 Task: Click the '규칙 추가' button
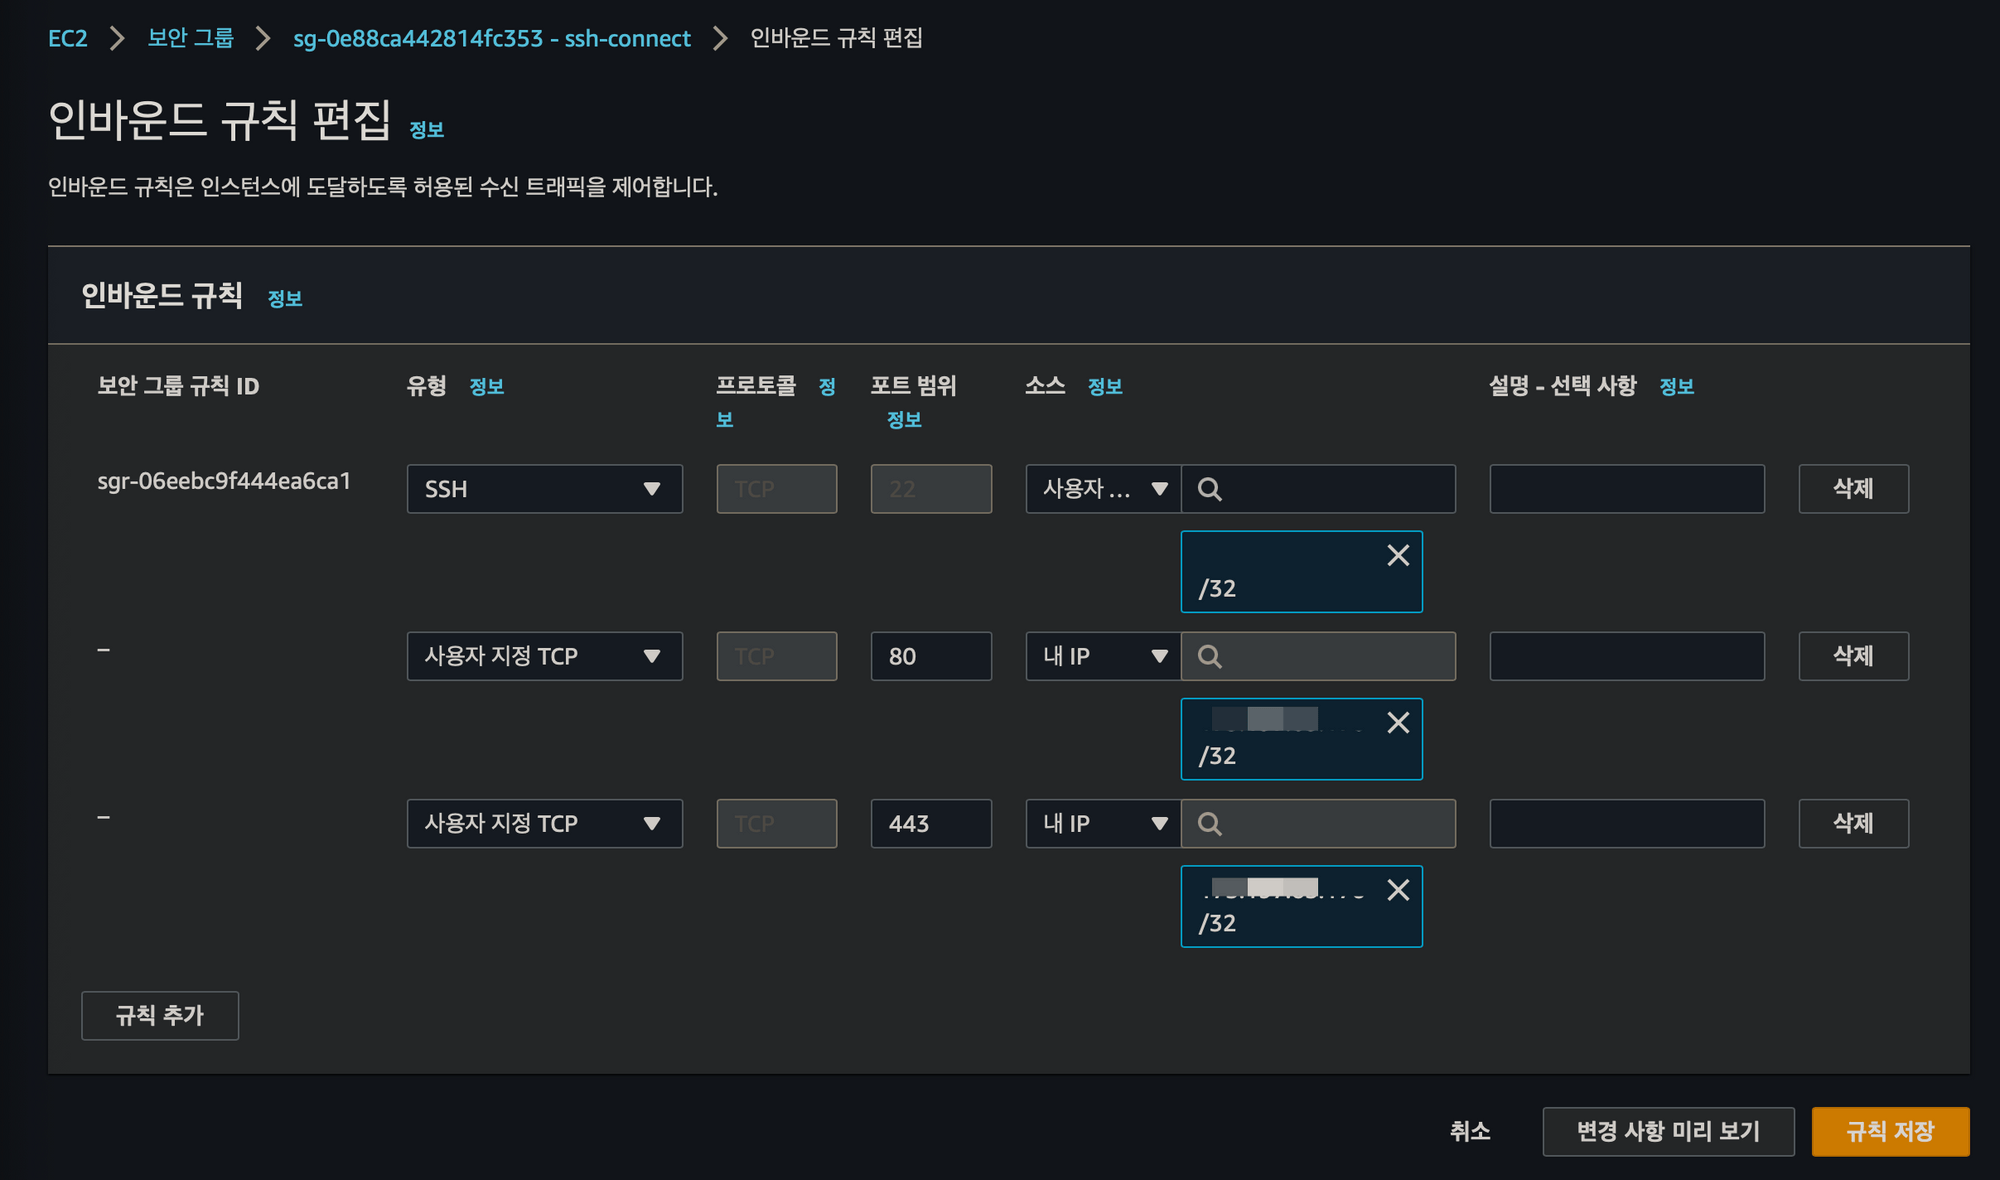(160, 1015)
